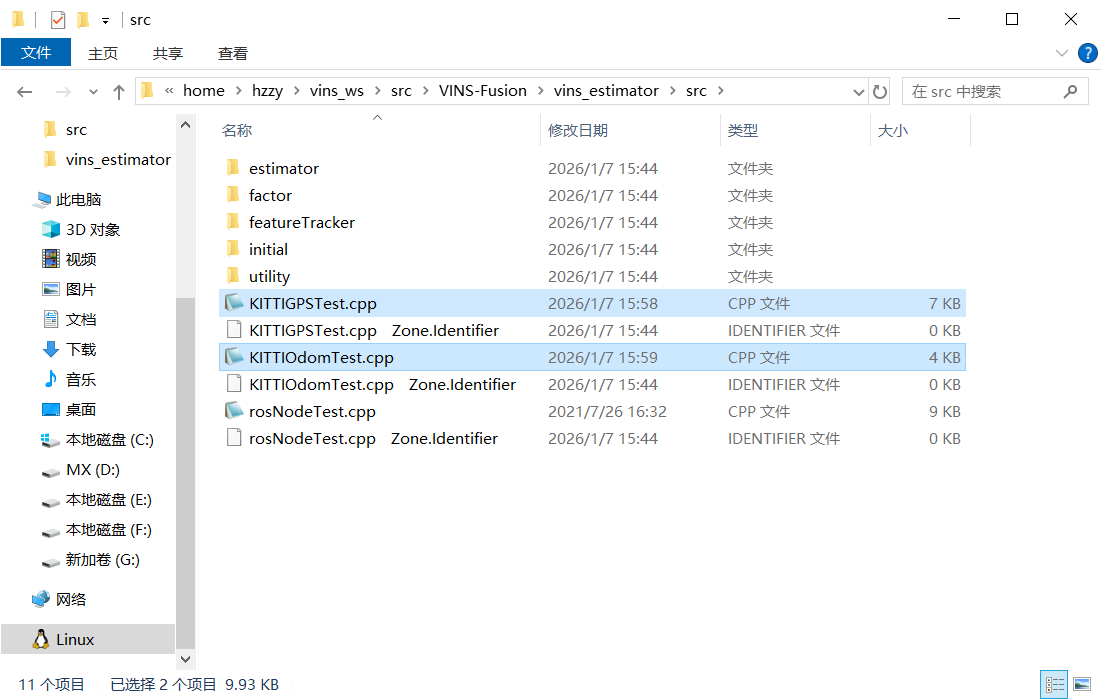
Task: Open MX (D:) drive
Action: tap(93, 469)
